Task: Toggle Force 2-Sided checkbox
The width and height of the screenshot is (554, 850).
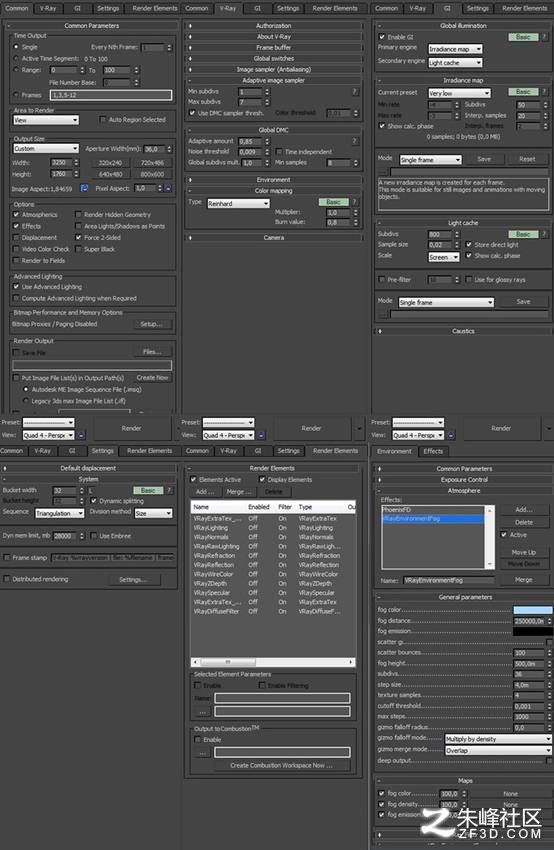Action: 78,237
